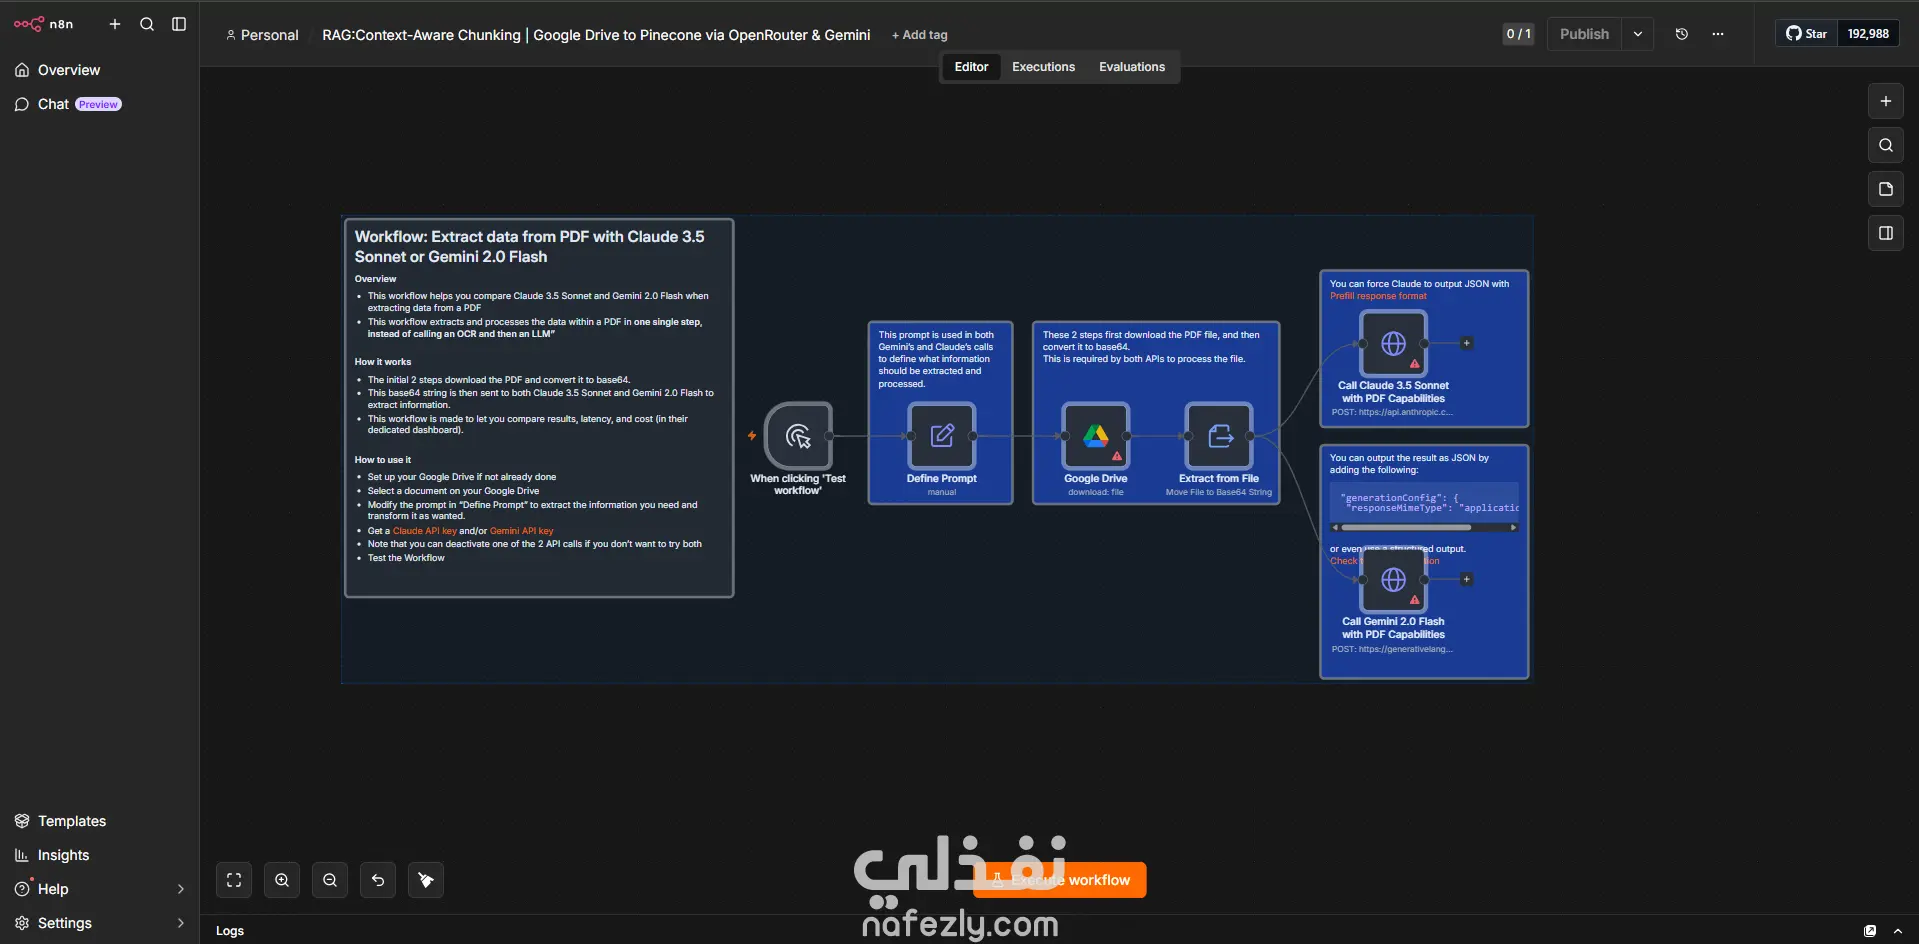Select the manual trigger node
Viewport: 1919px width, 944px height.
[798, 436]
